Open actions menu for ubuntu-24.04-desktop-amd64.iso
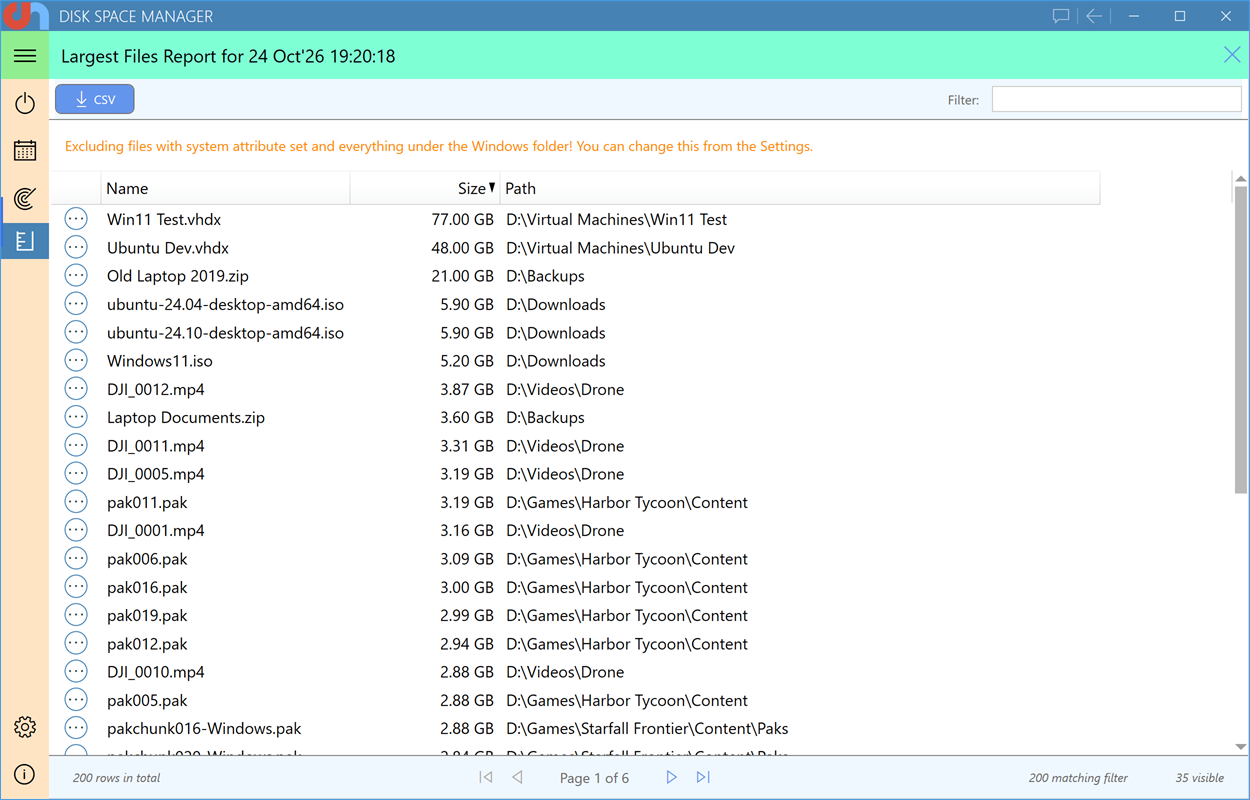Viewport: 1250px width, 800px height. 76,304
